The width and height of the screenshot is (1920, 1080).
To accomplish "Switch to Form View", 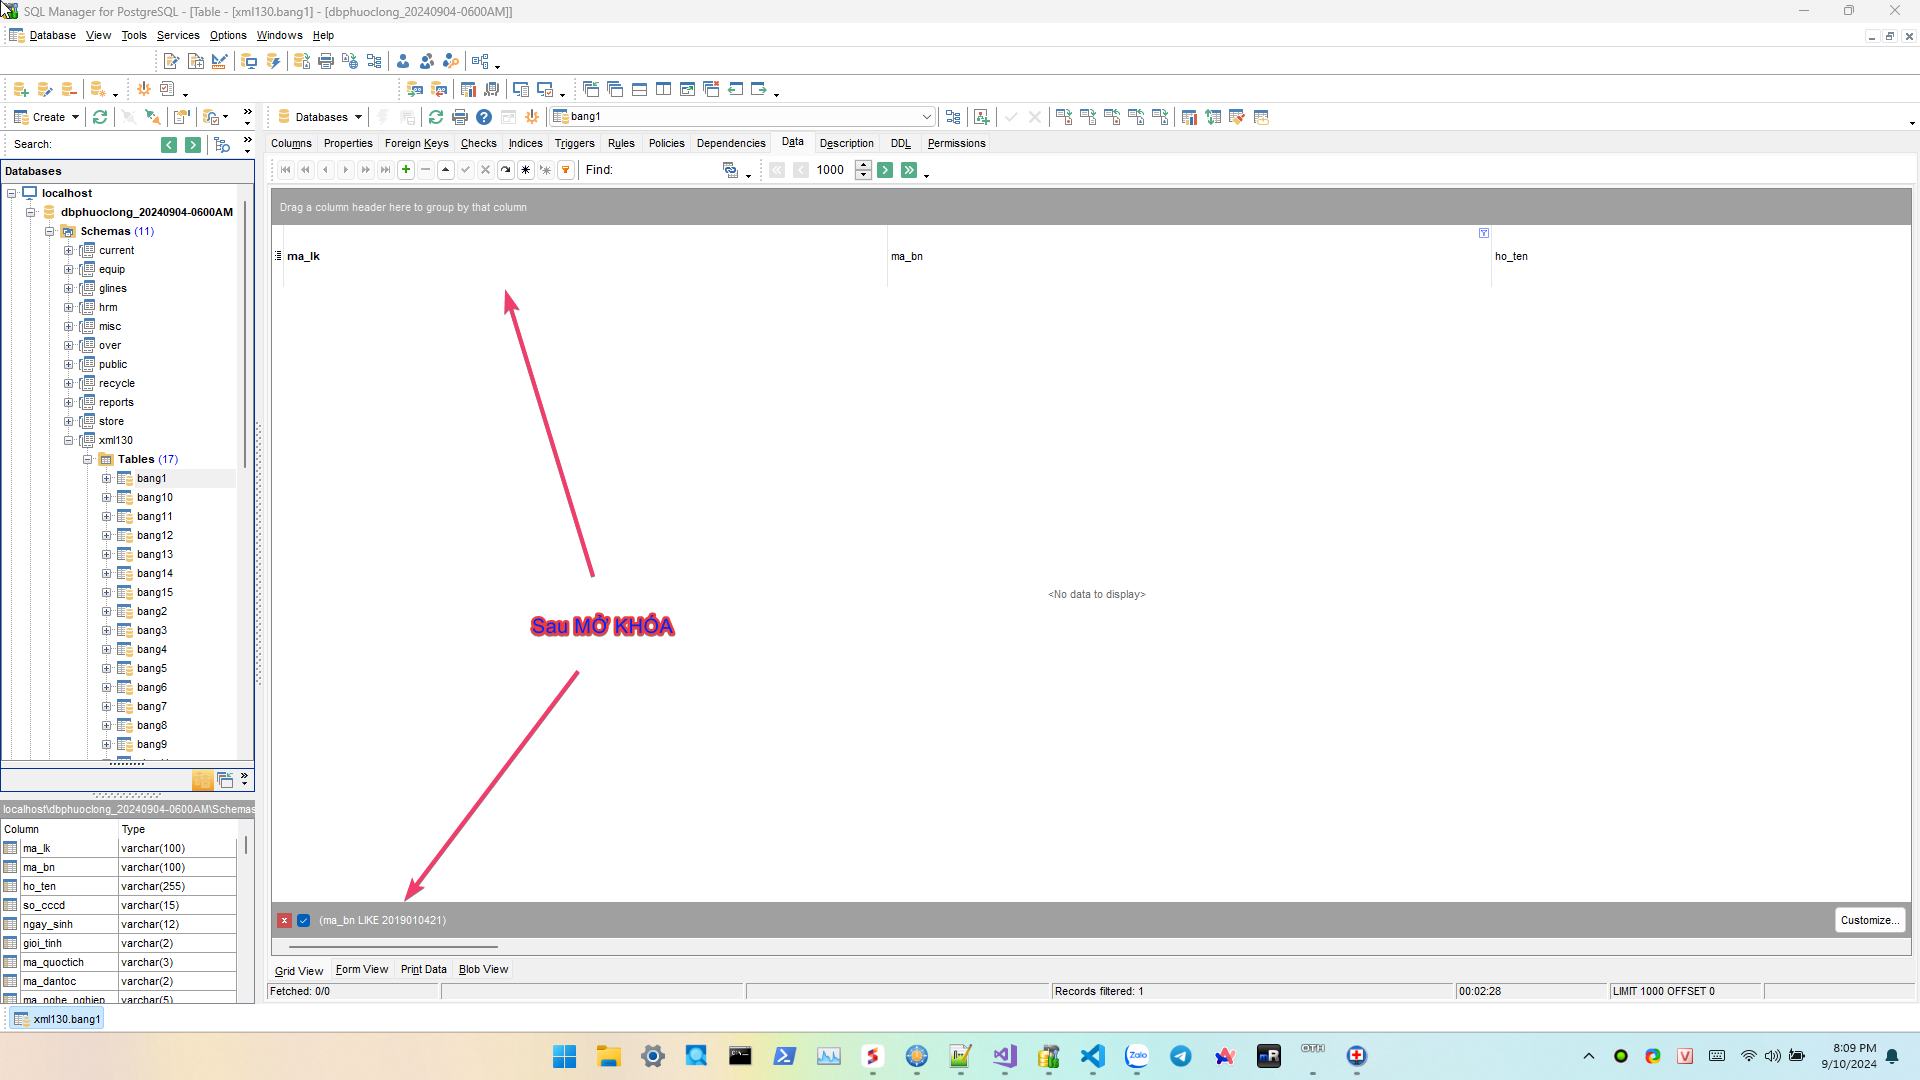I will pos(362,969).
